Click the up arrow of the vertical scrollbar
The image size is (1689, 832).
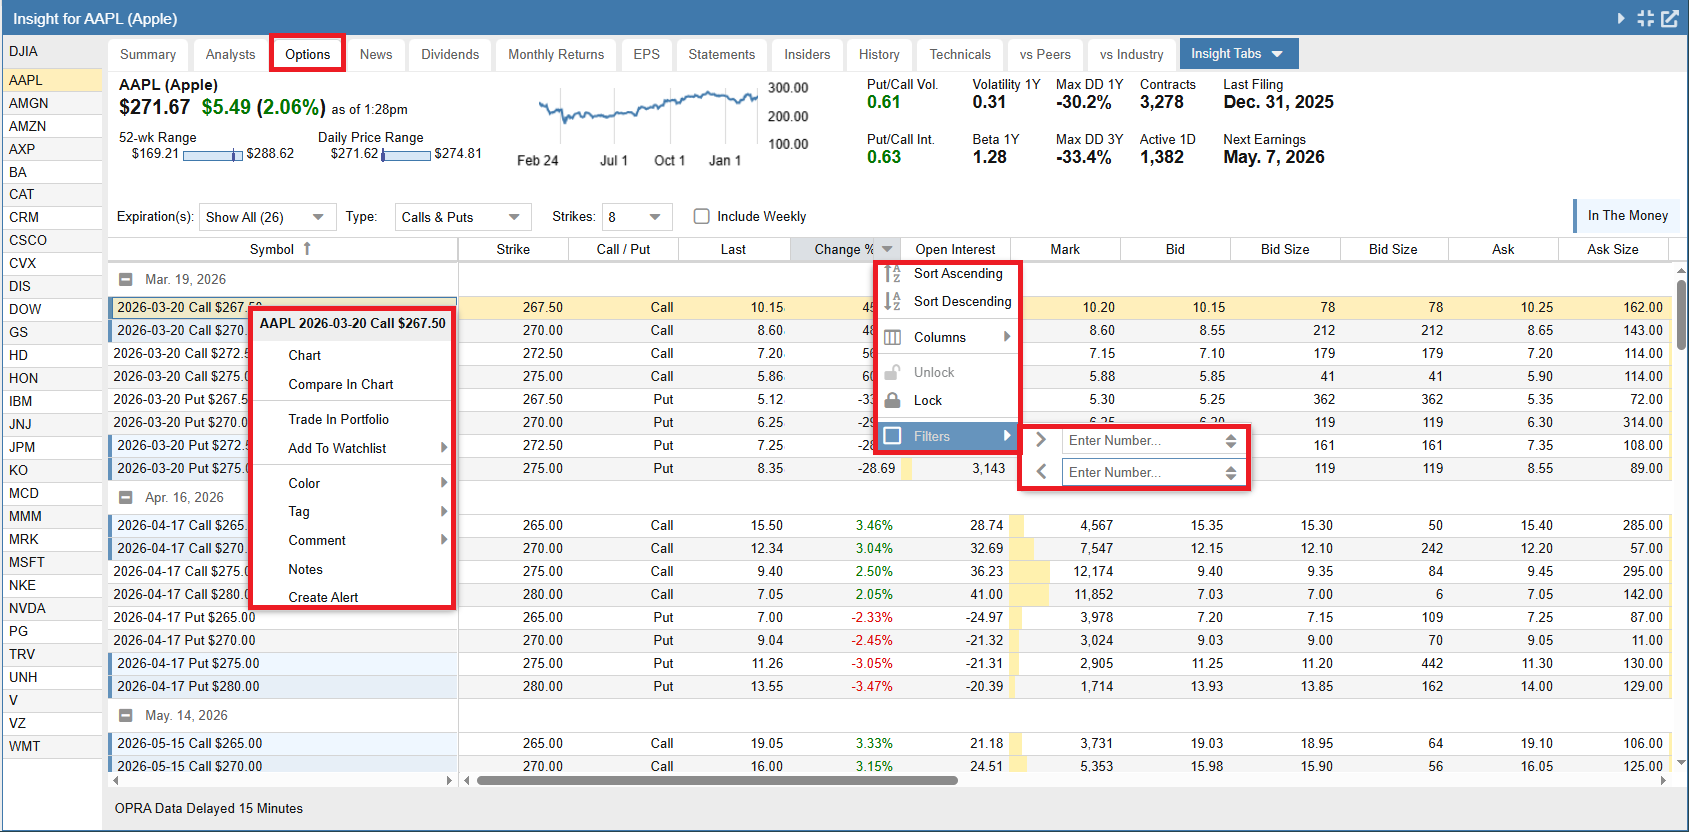pyautogui.click(x=1681, y=271)
